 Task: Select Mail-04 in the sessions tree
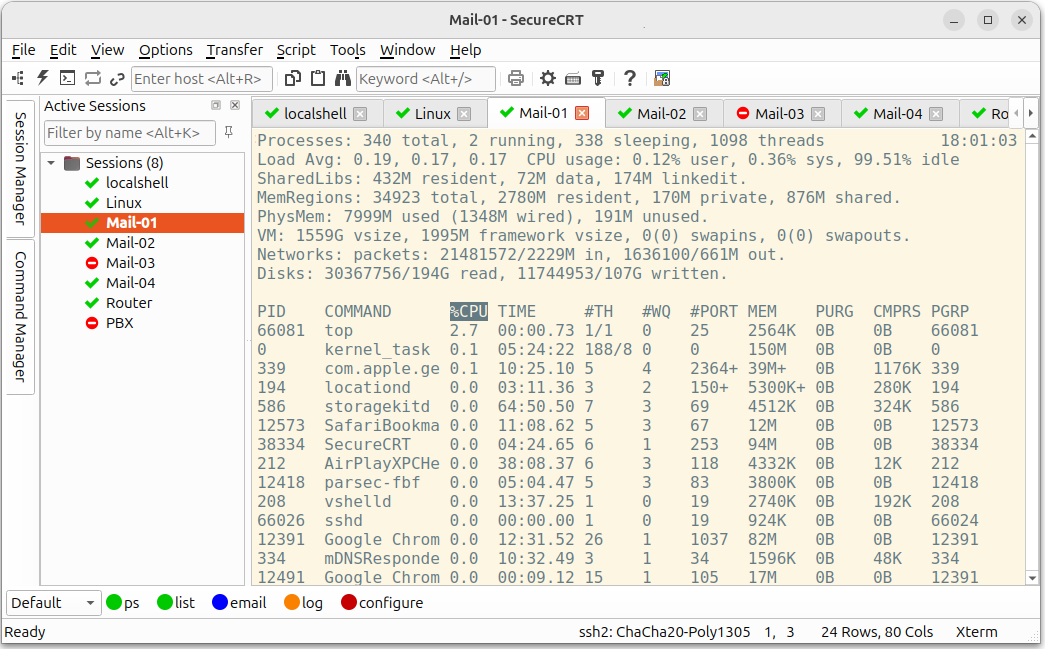130,283
